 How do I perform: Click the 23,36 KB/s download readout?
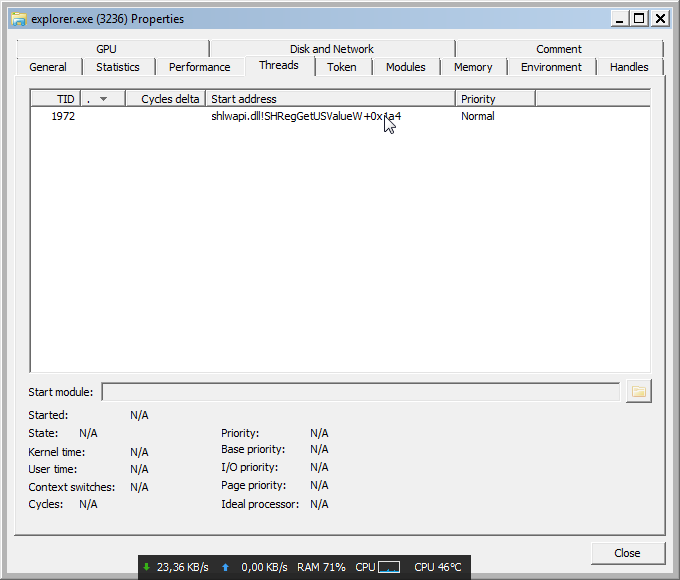point(183,567)
